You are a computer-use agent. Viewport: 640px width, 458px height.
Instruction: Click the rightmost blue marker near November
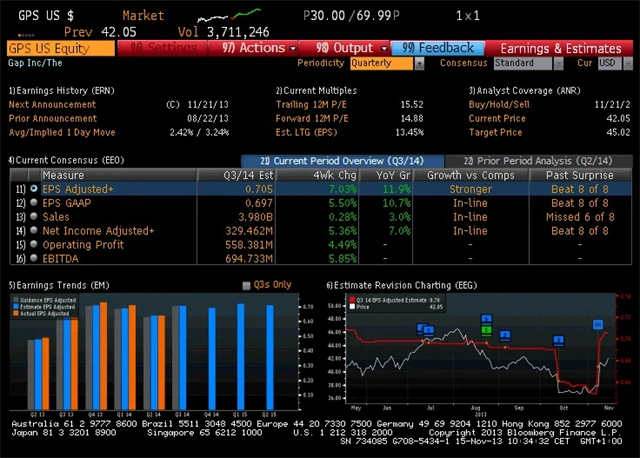point(598,324)
